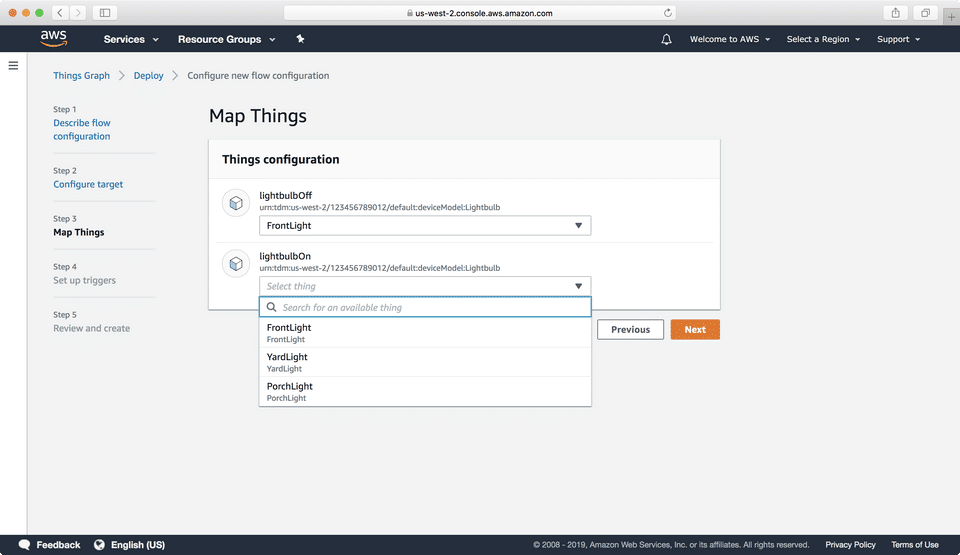Click the lightbulbOff device cube icon
The height and width of the screenshot is (555, 960).
click(236, 203)
